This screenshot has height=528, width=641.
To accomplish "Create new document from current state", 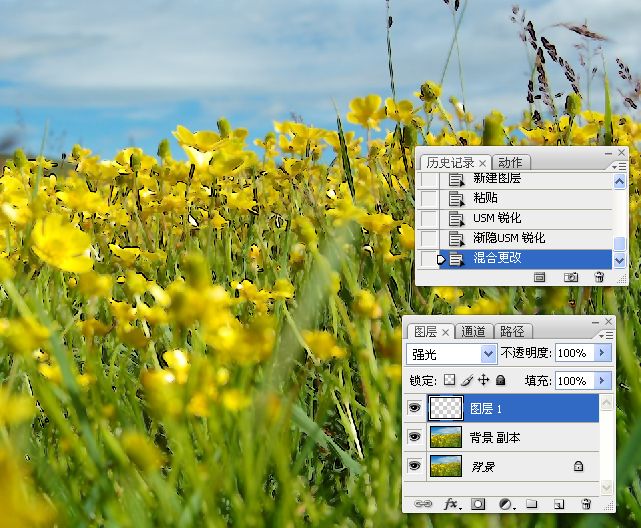I will click(x=539, y=277).
